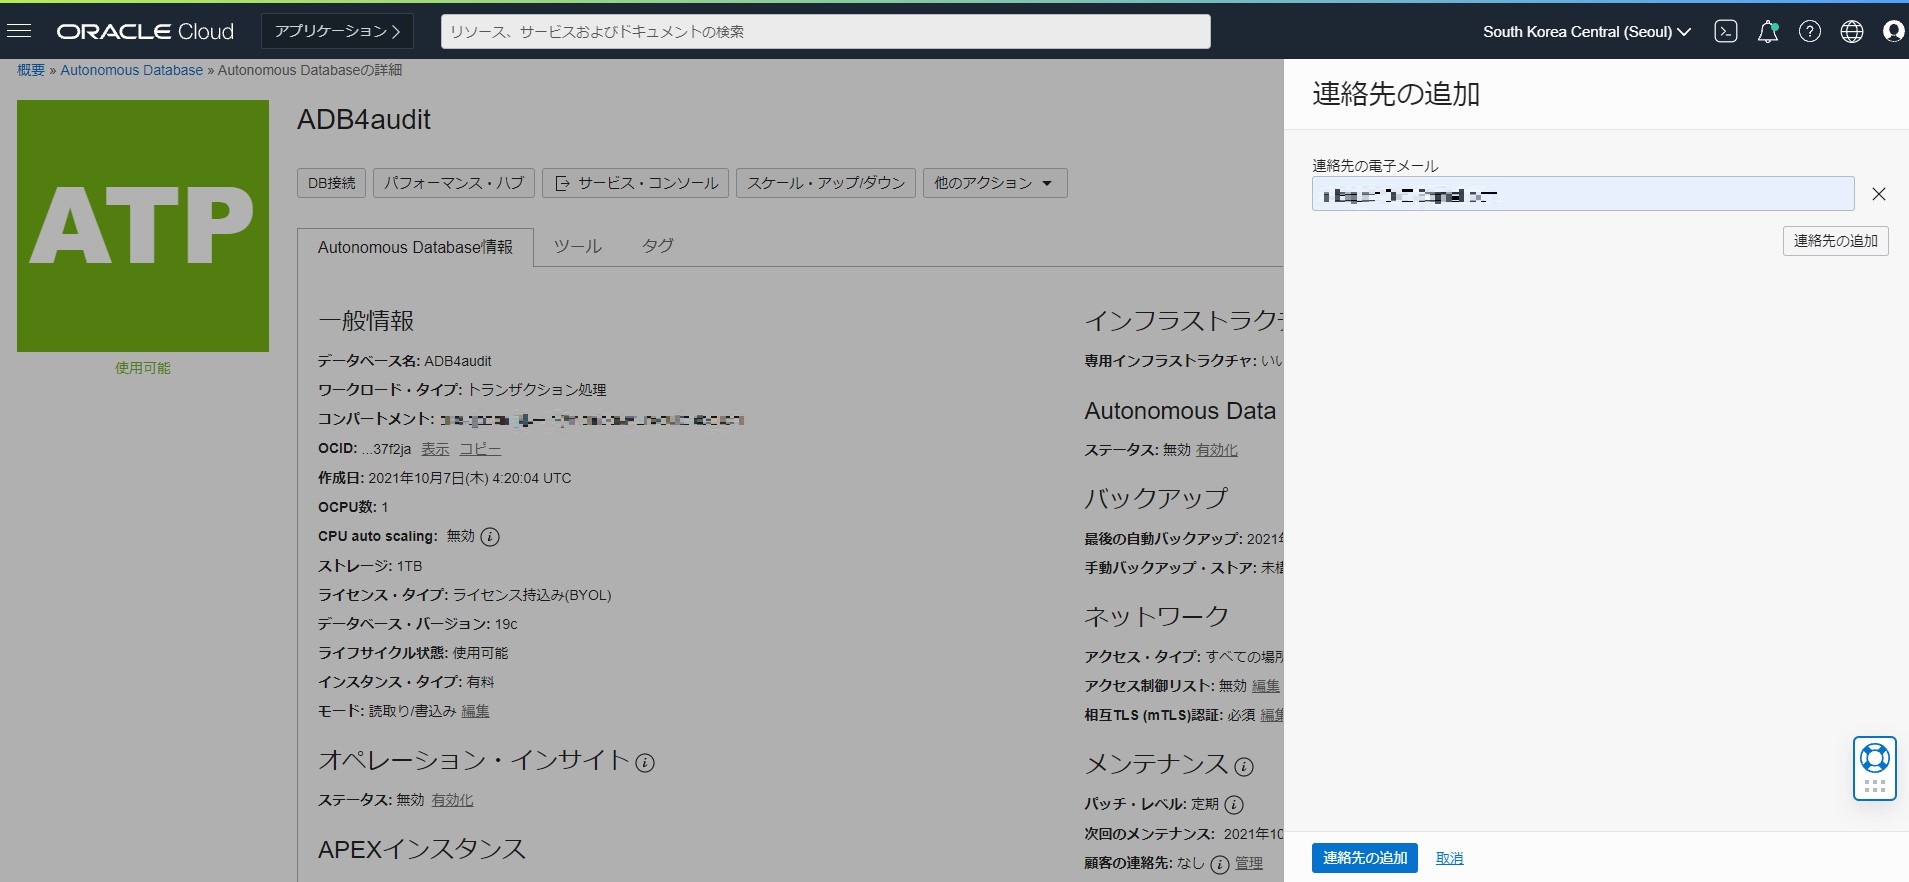Confirm with blue 連絡先の追加 button
This screenshot has height=882, width=1909.
pyautogui.click(x=1365, y=858)
